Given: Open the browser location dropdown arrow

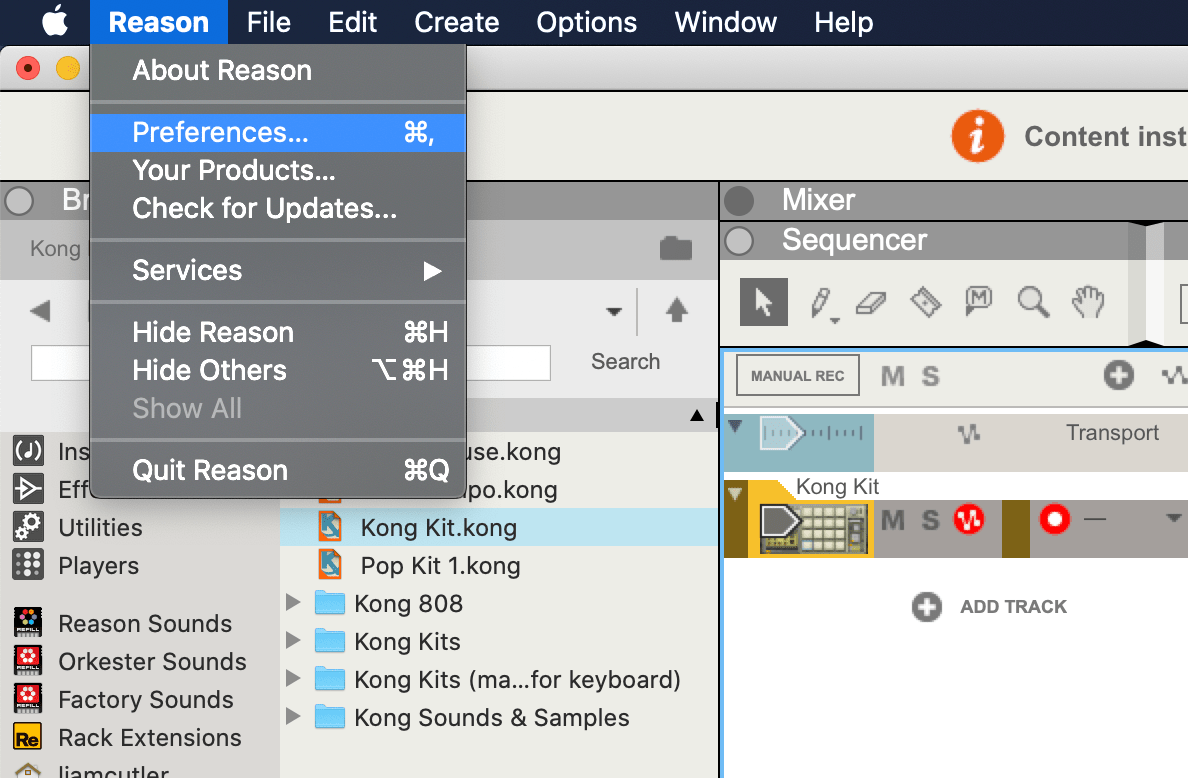Looking at the screenshot, I should (x=614, y=311).
